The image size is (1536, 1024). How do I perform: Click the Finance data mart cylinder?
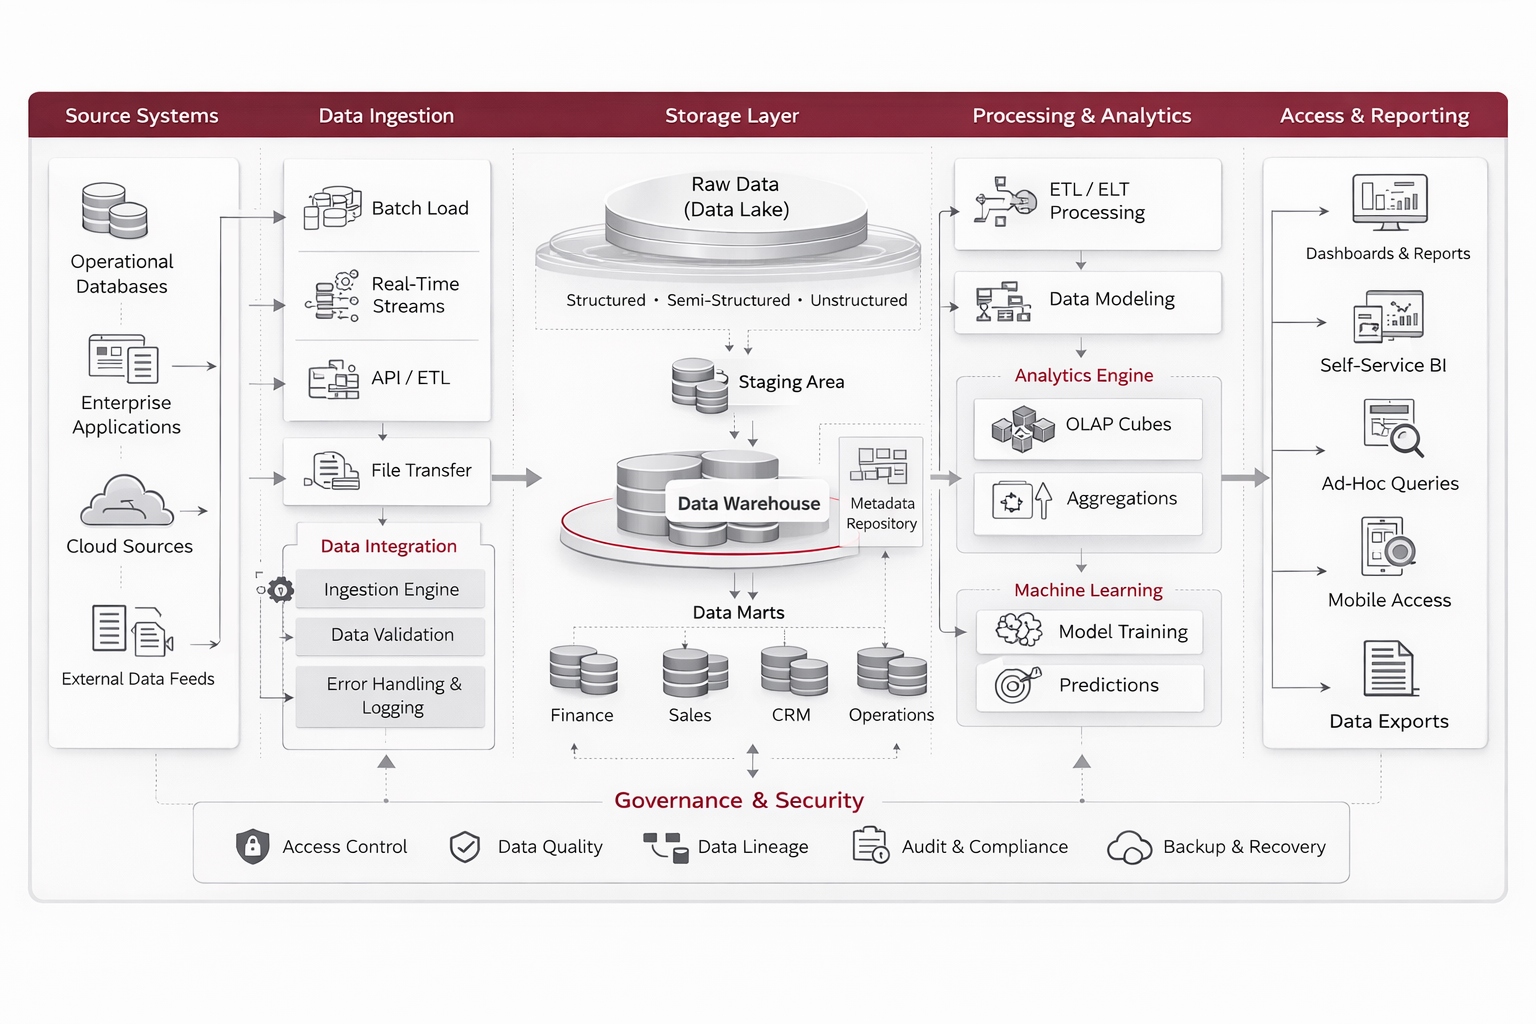pyautogui.click(x=583, y=671)
